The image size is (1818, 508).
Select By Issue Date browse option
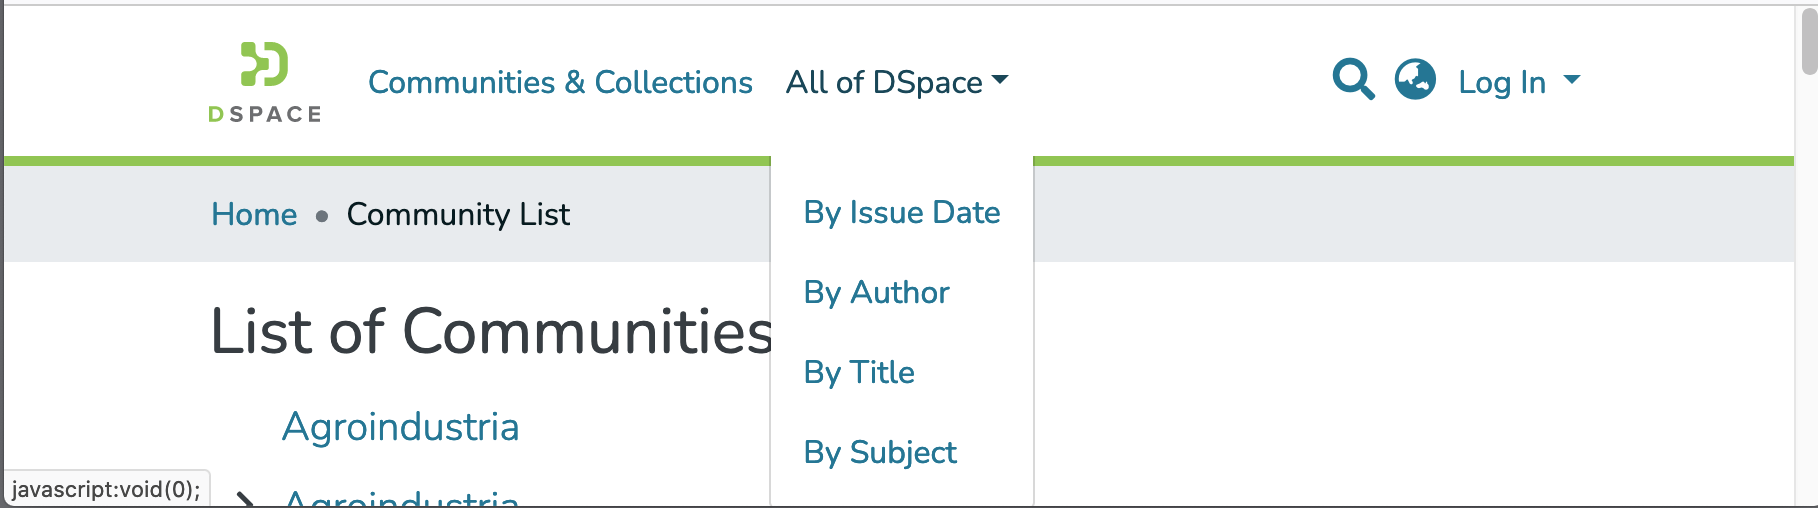click(x=901, y=212)
